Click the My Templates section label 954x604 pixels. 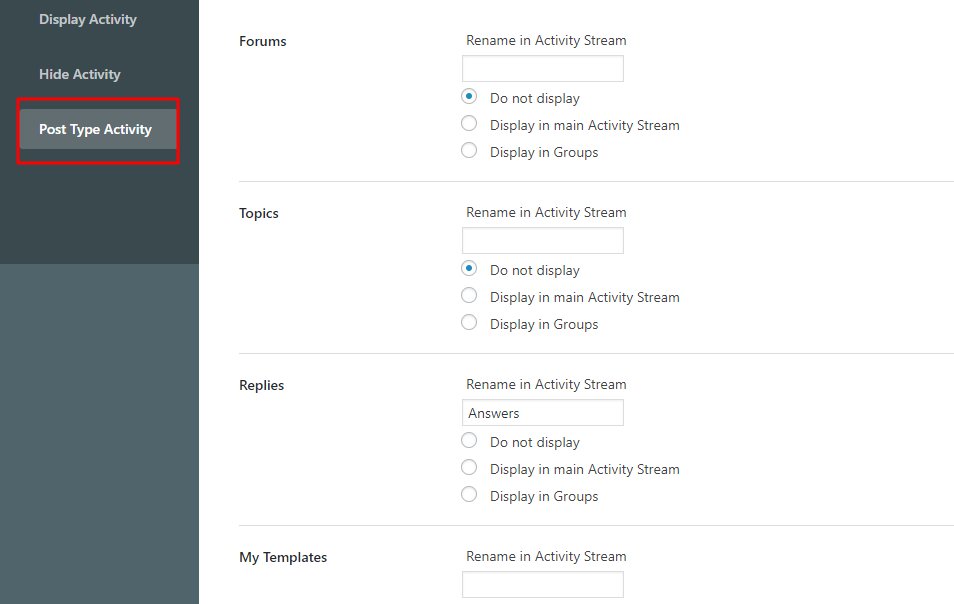tap(283, 558)
